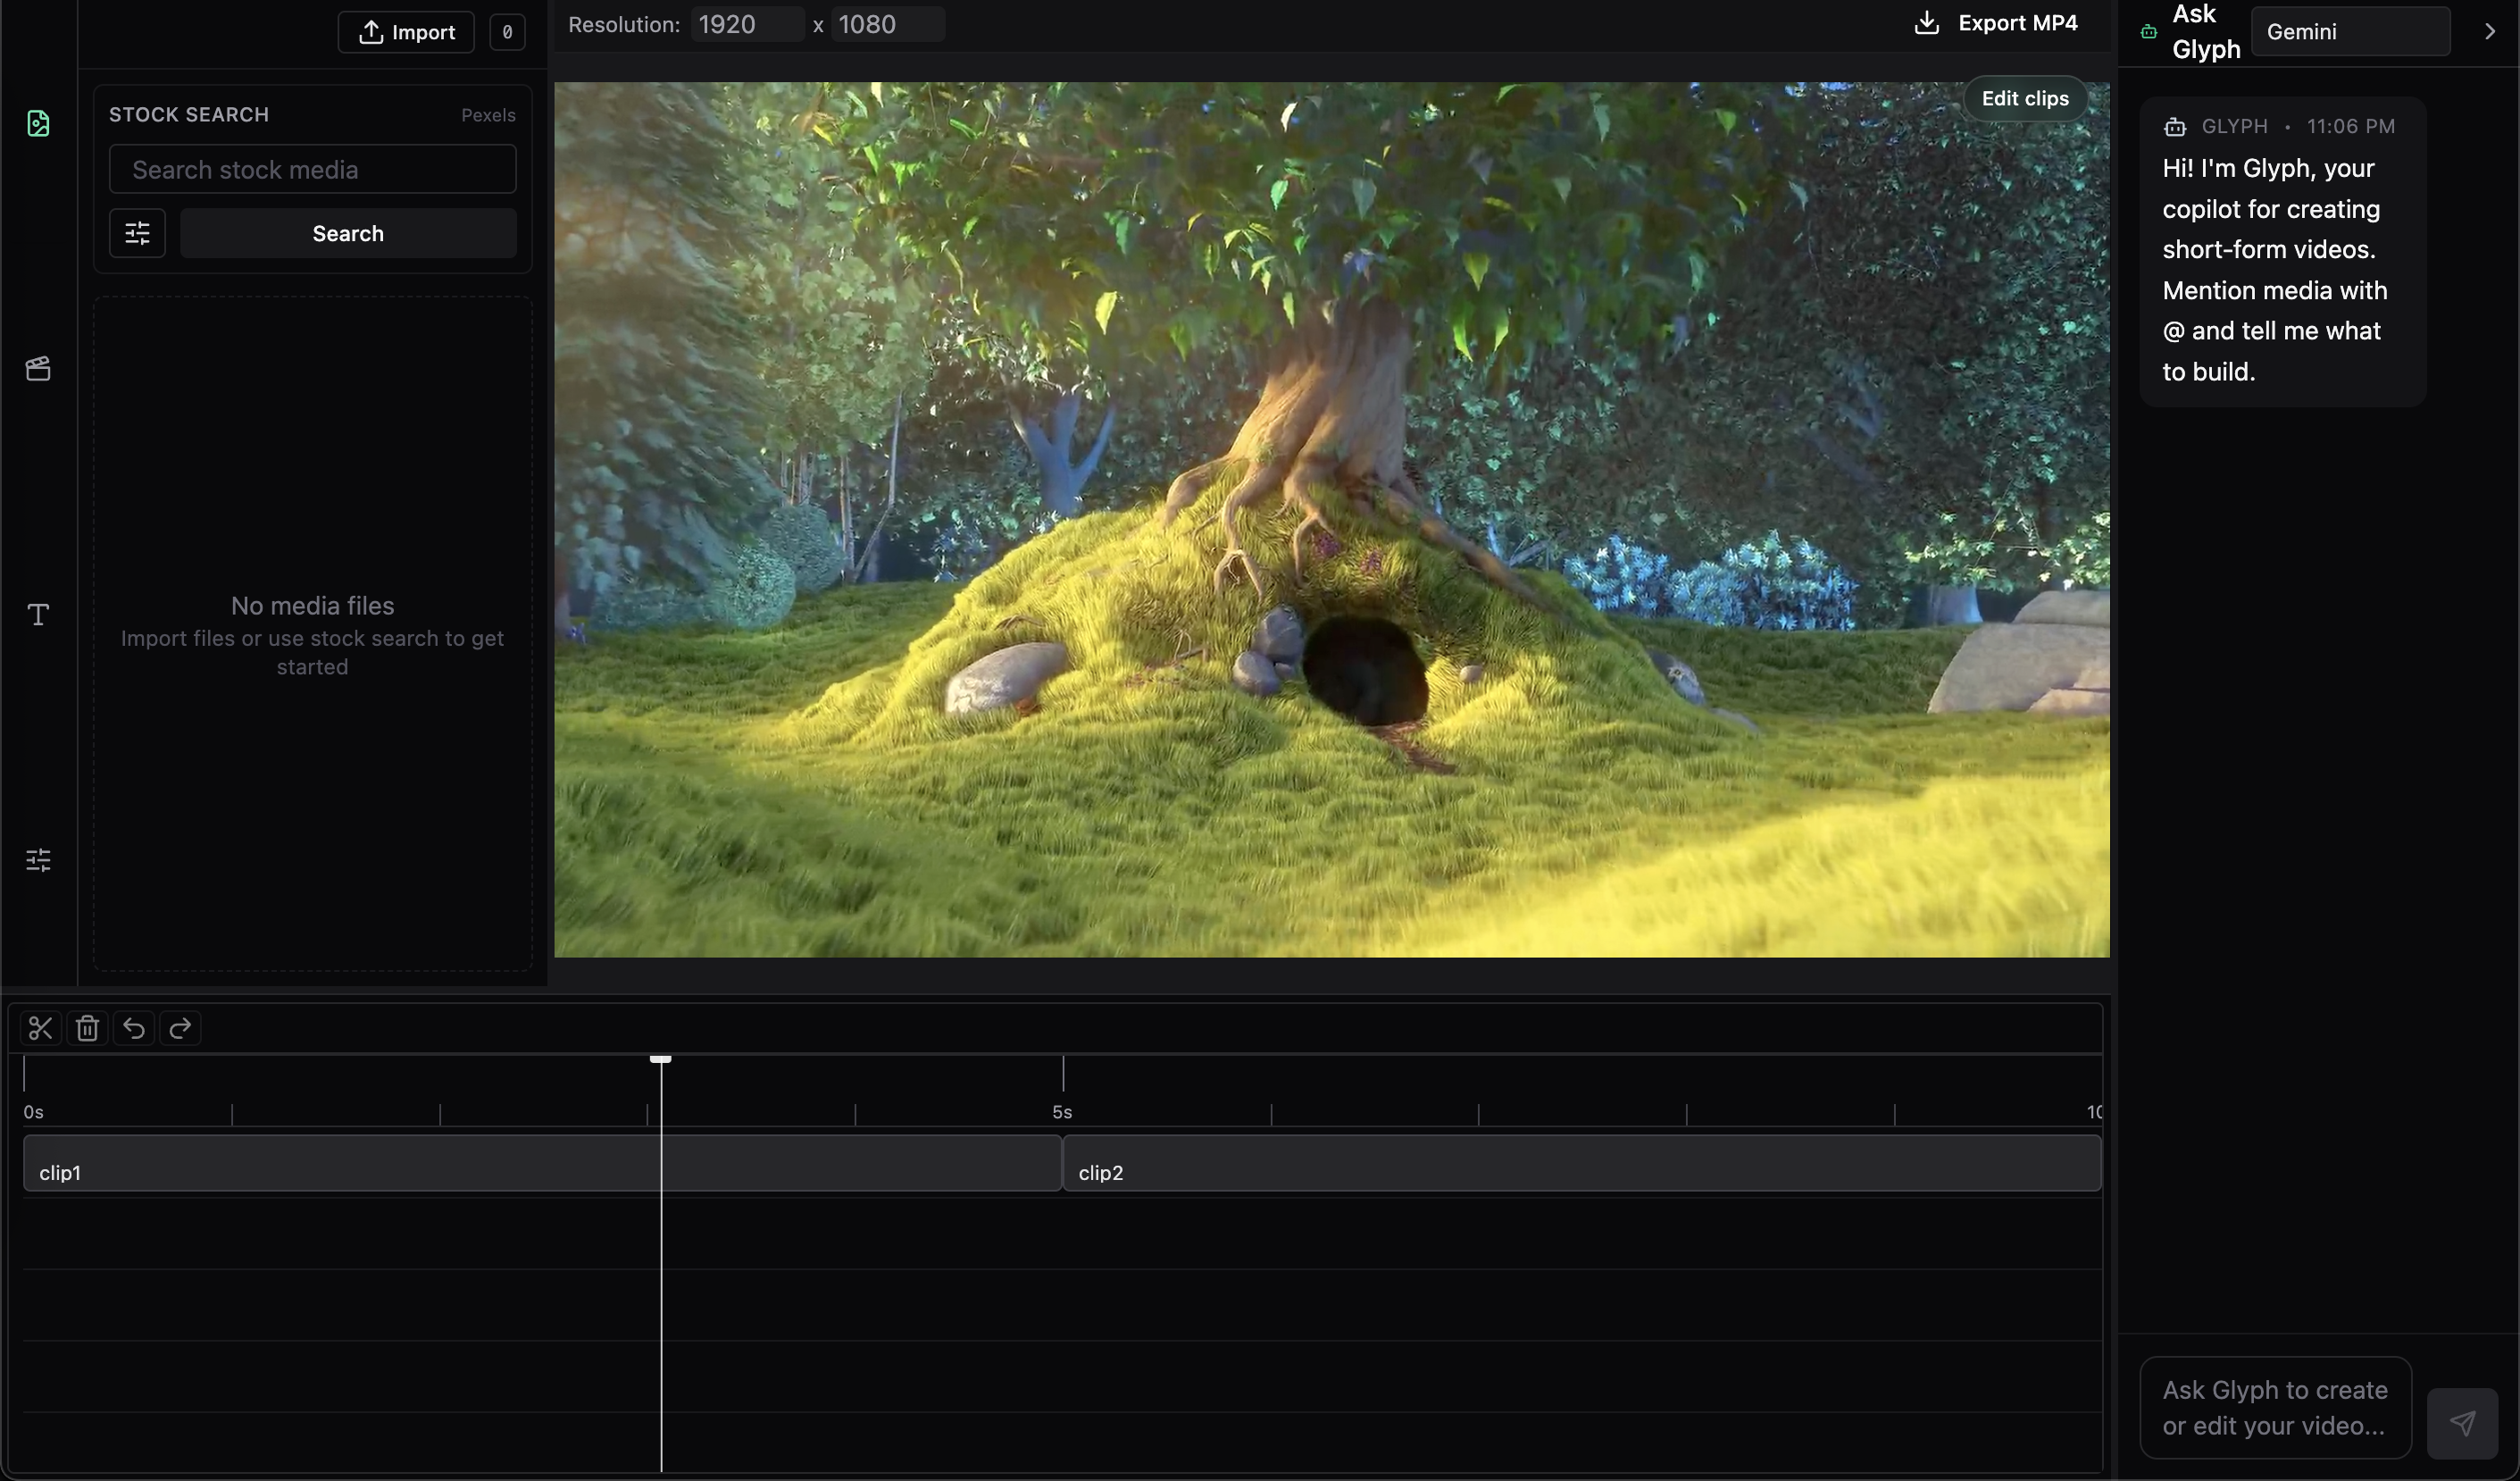Select the scissors split tool
The width and height of the screenshot is (2520, 1481).
[40, 1028]
